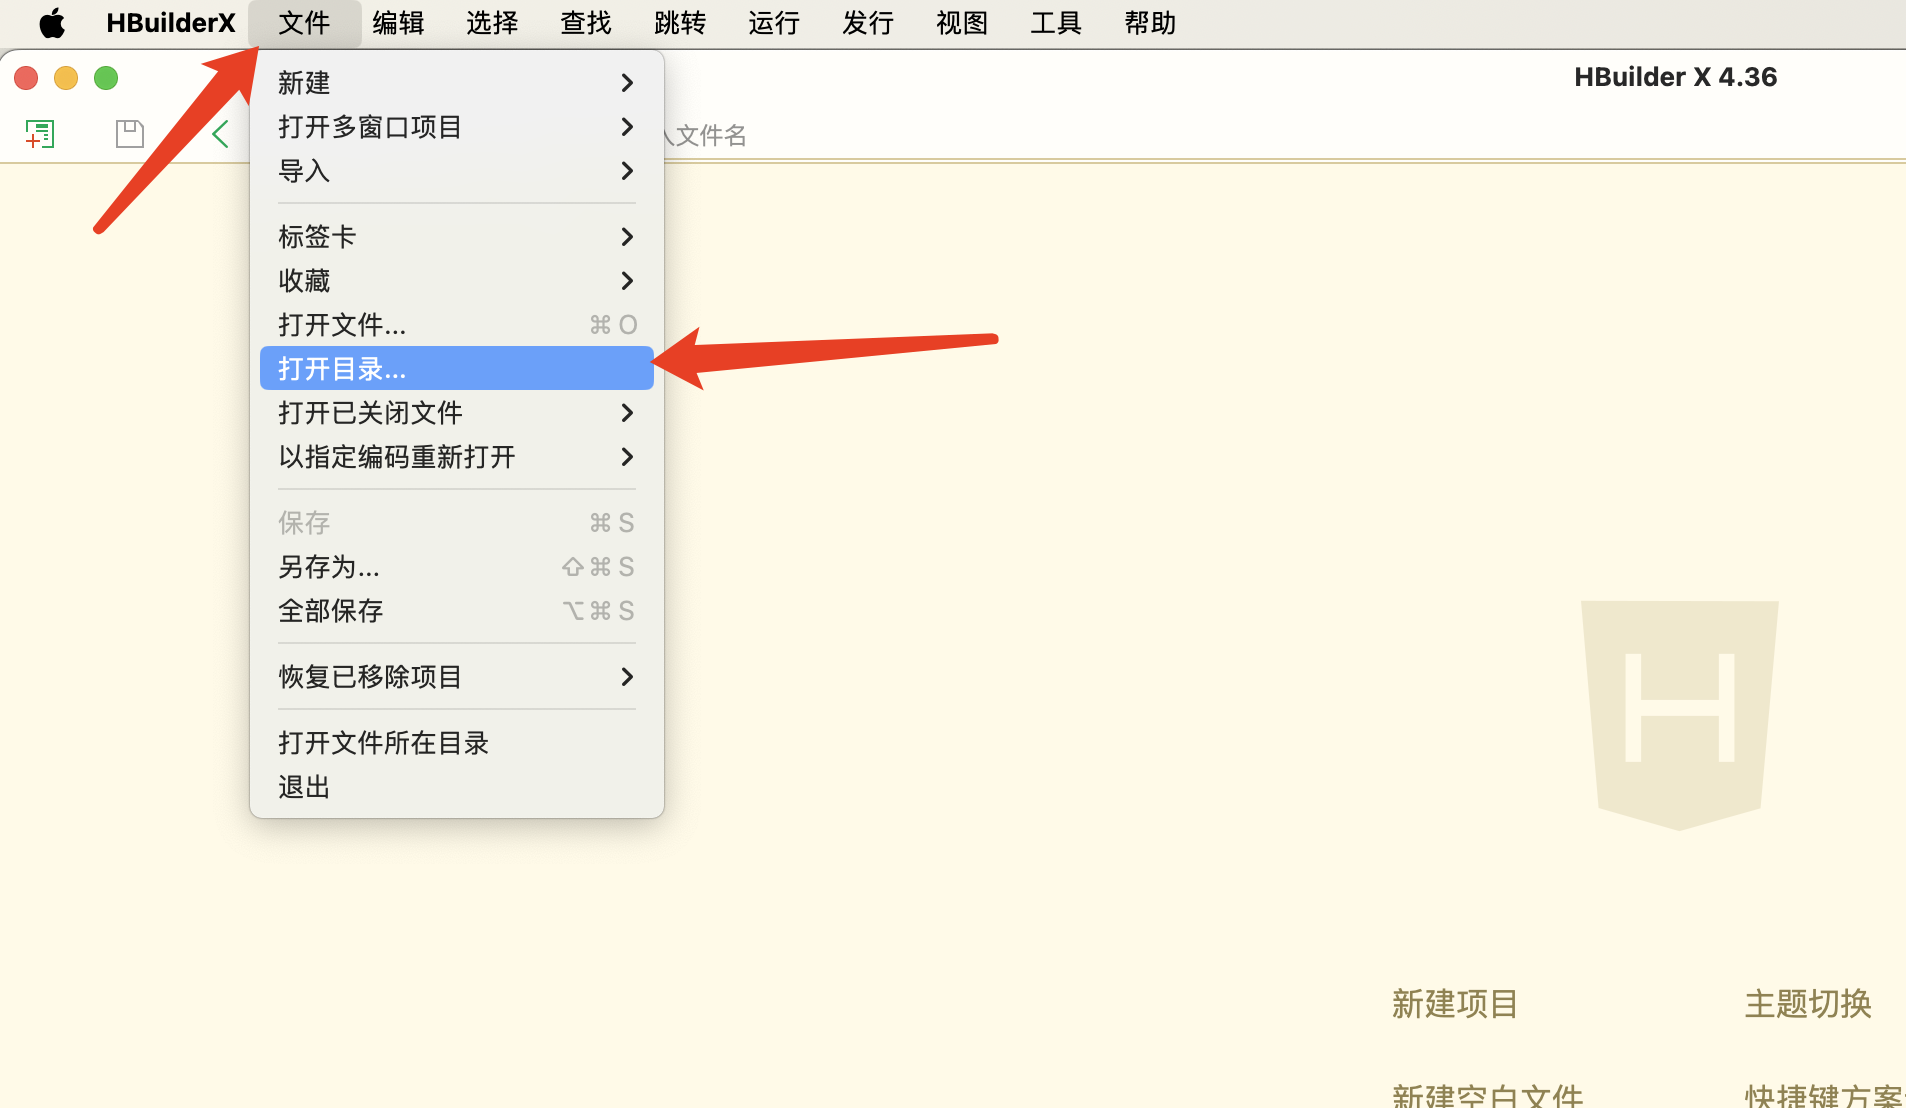Click the 主题切换 link
The width and height of the screenshot is (1906, 1108).
tap(1808, 1004)
